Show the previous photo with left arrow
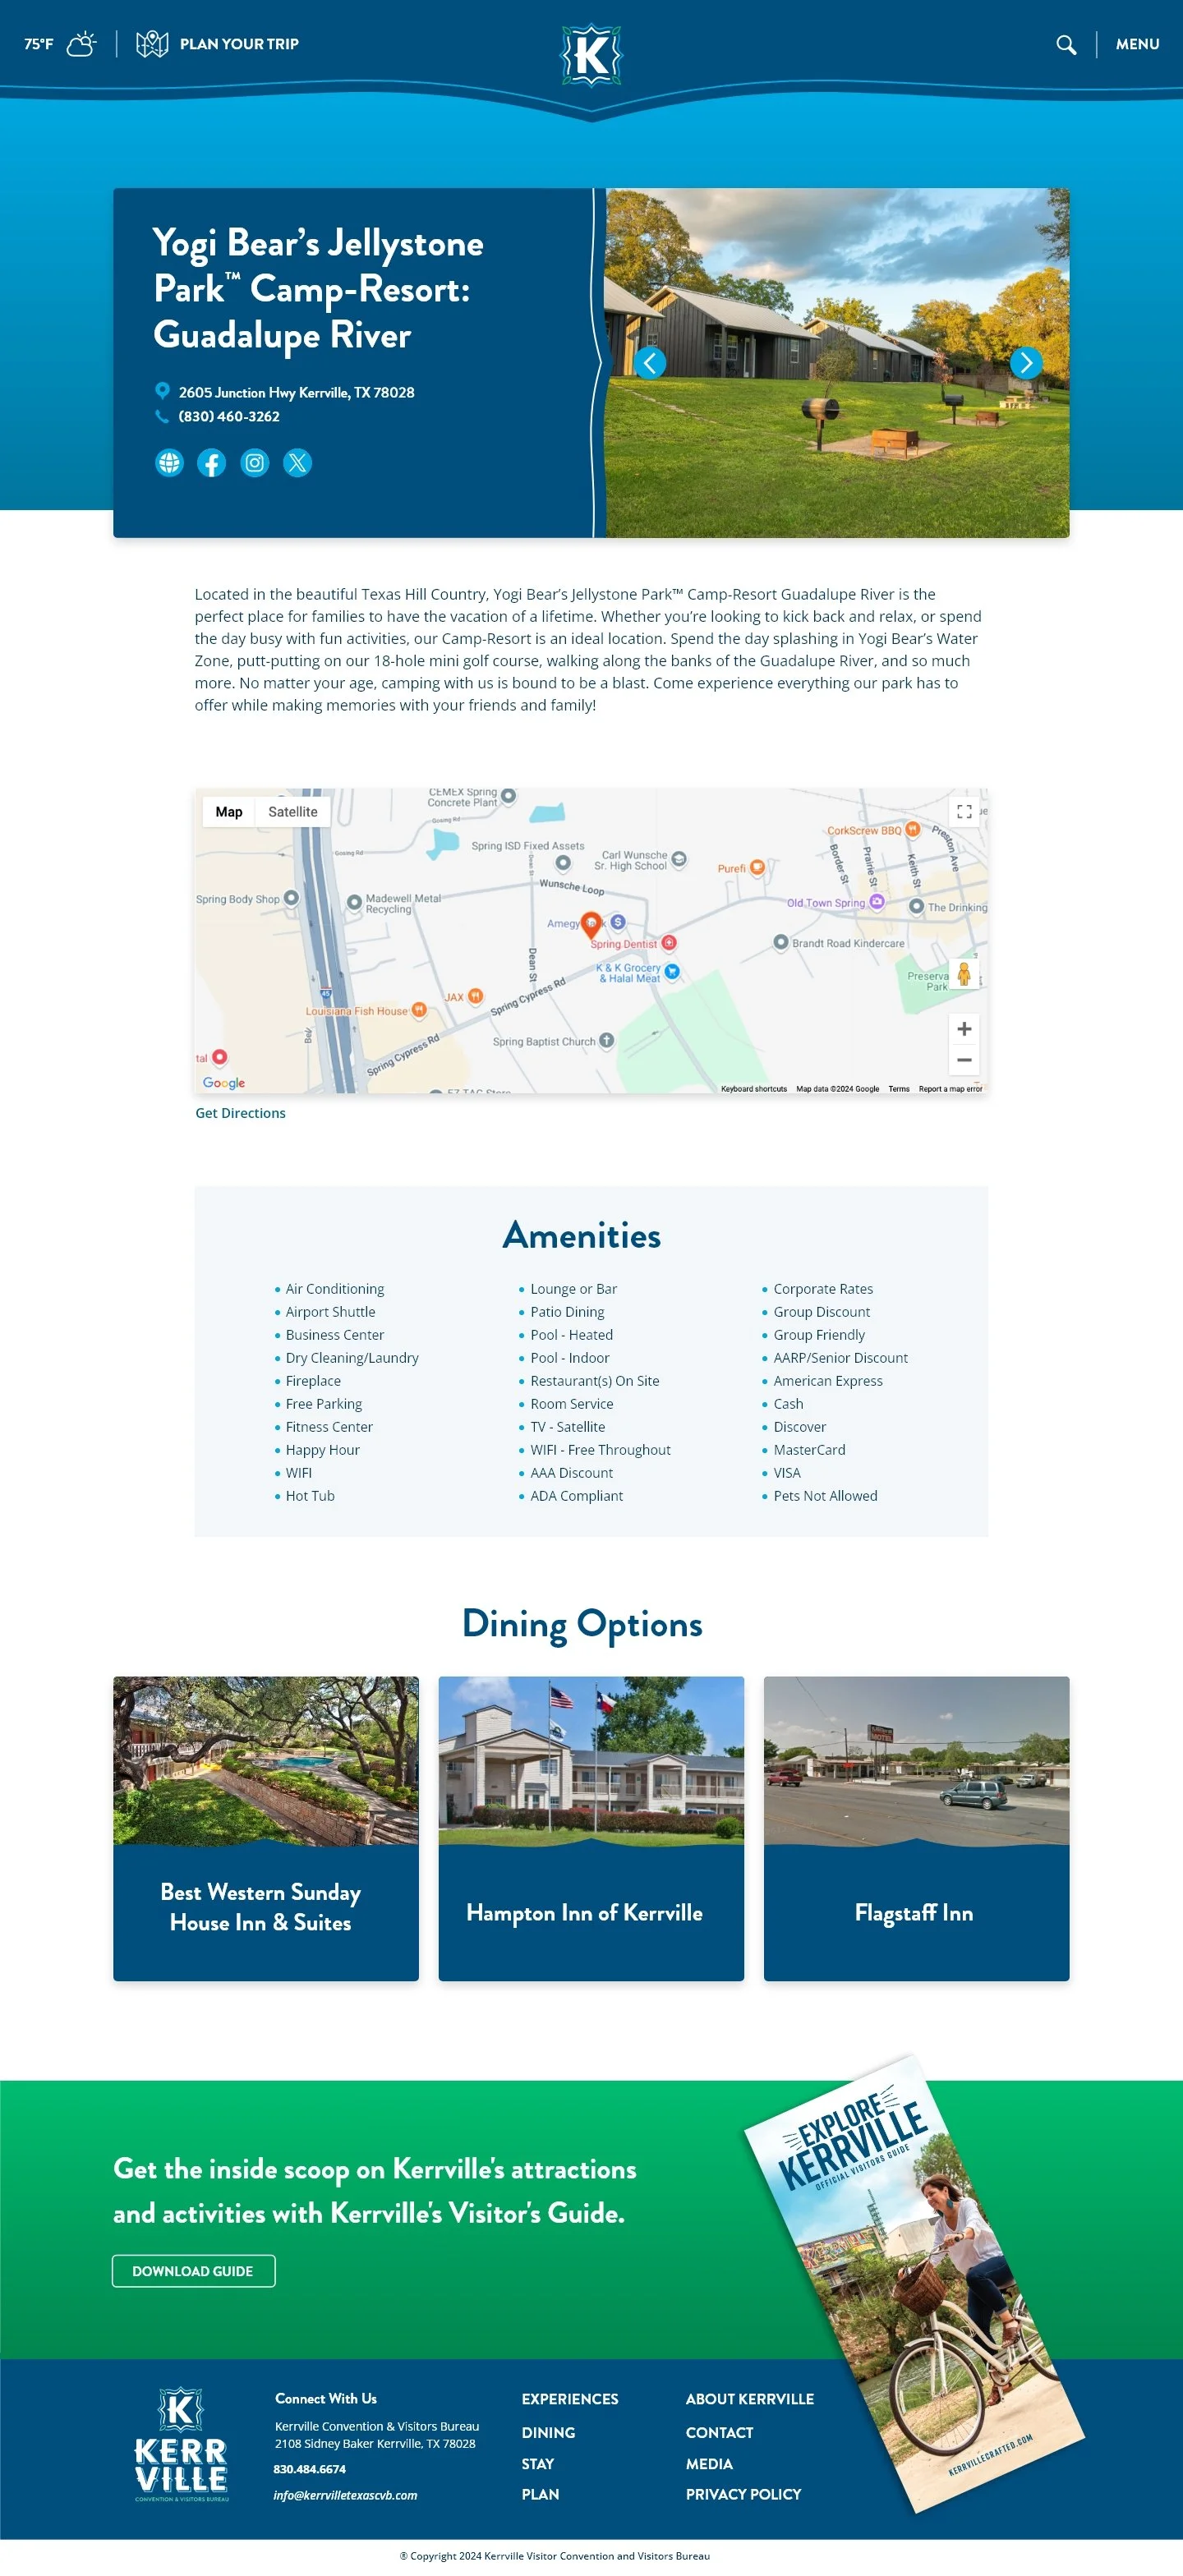The height and width of the screenshot is (2576, 1183). click(x=650, y=362)
